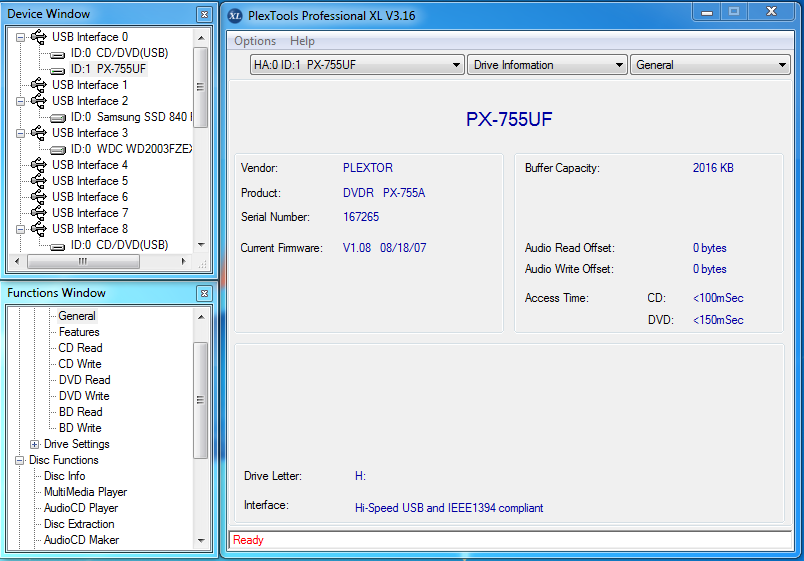
Task: Close the Device Window panel
Action: coord(204,14)
